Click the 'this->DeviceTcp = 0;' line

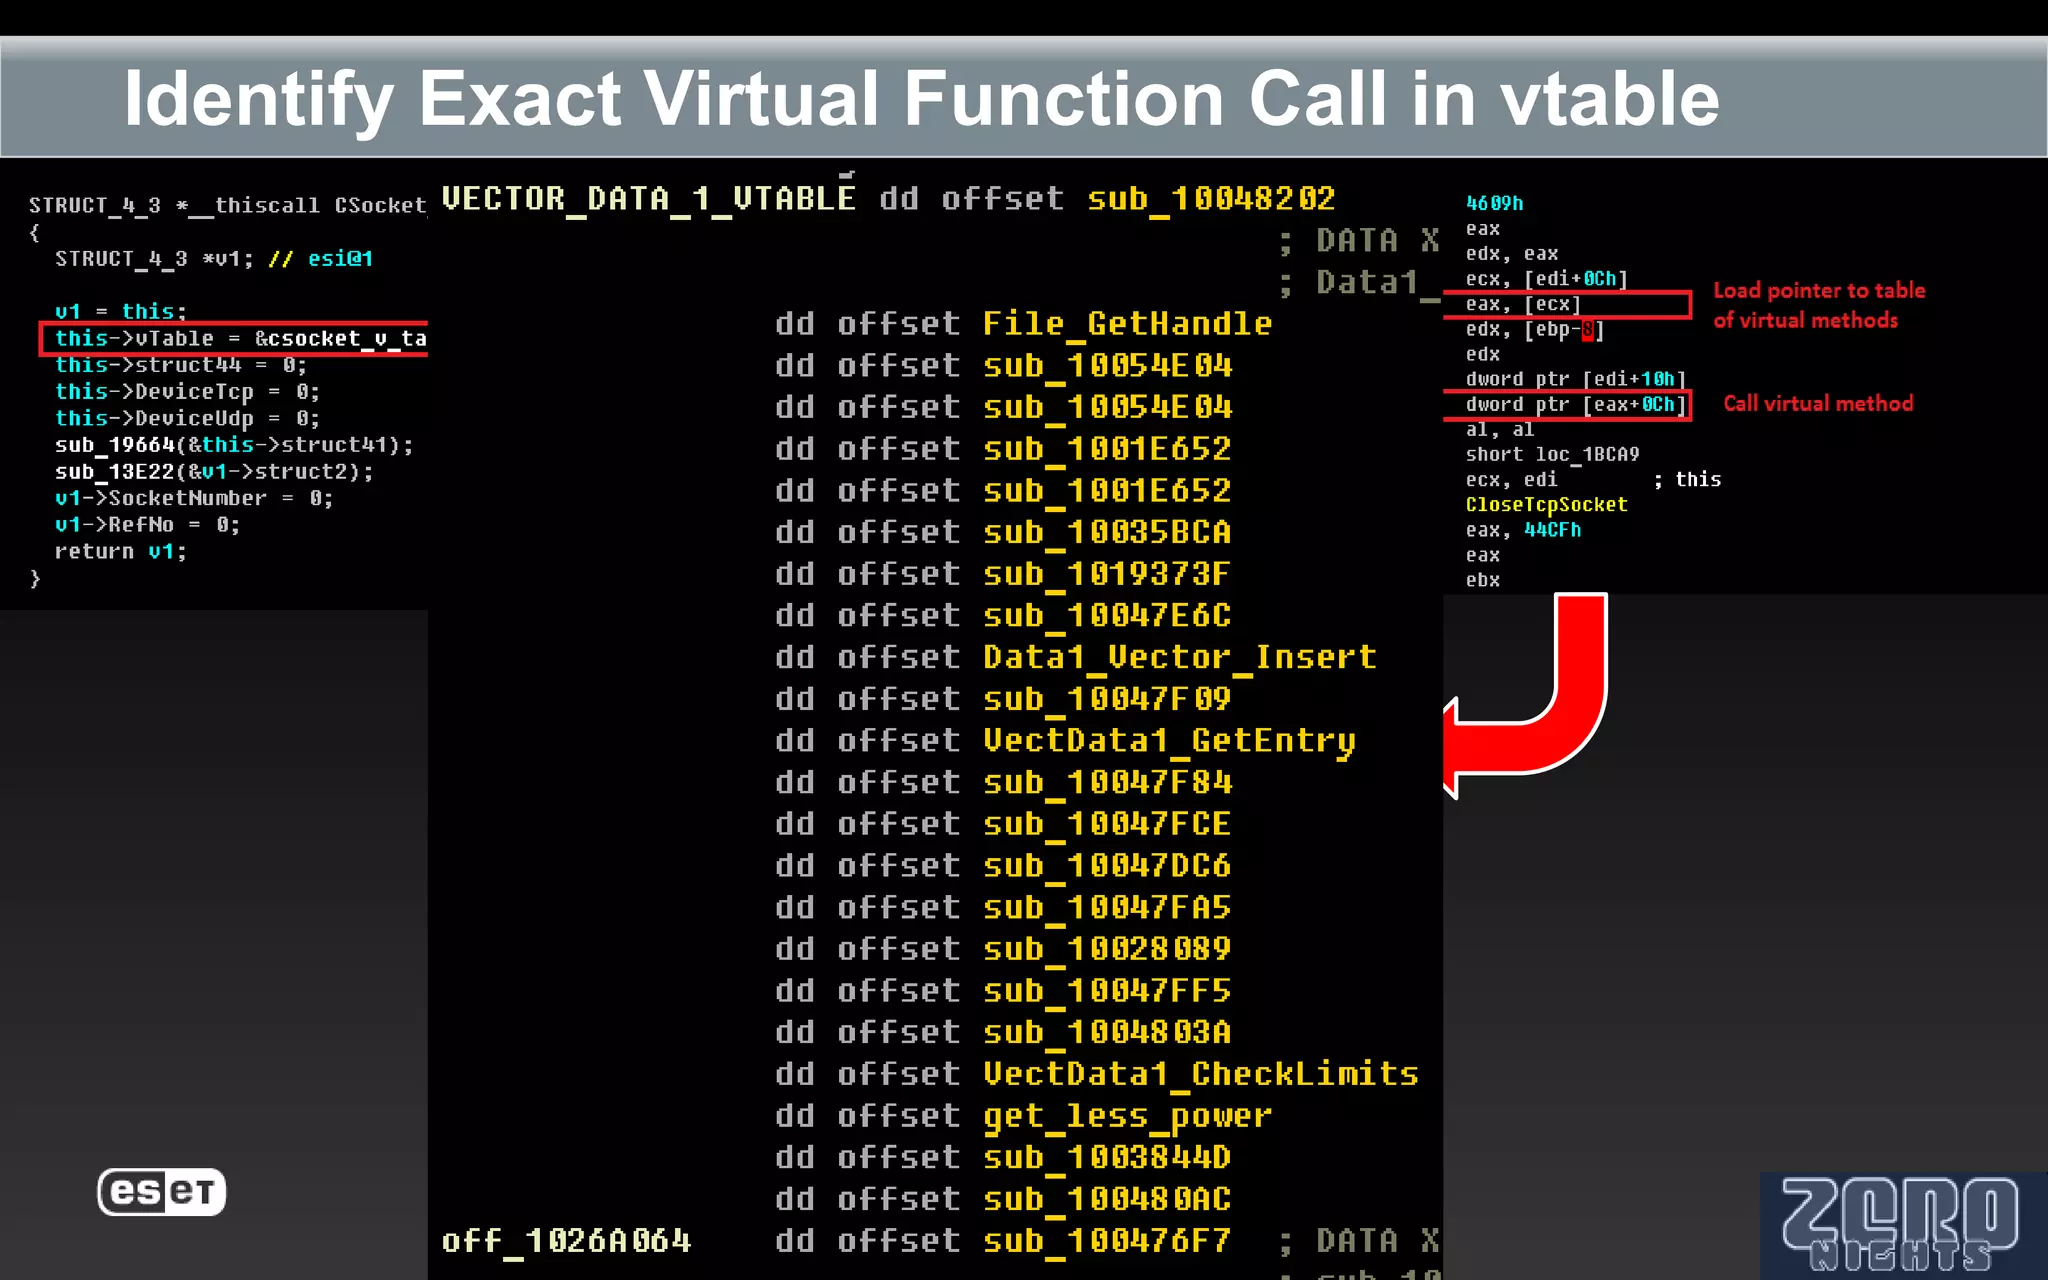click(x=187, y=392)
